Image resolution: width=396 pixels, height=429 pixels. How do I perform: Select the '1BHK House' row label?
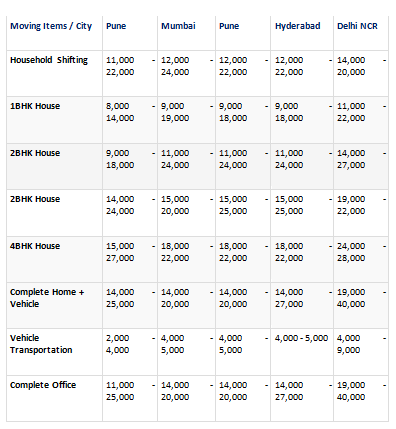tap(35, 106)
